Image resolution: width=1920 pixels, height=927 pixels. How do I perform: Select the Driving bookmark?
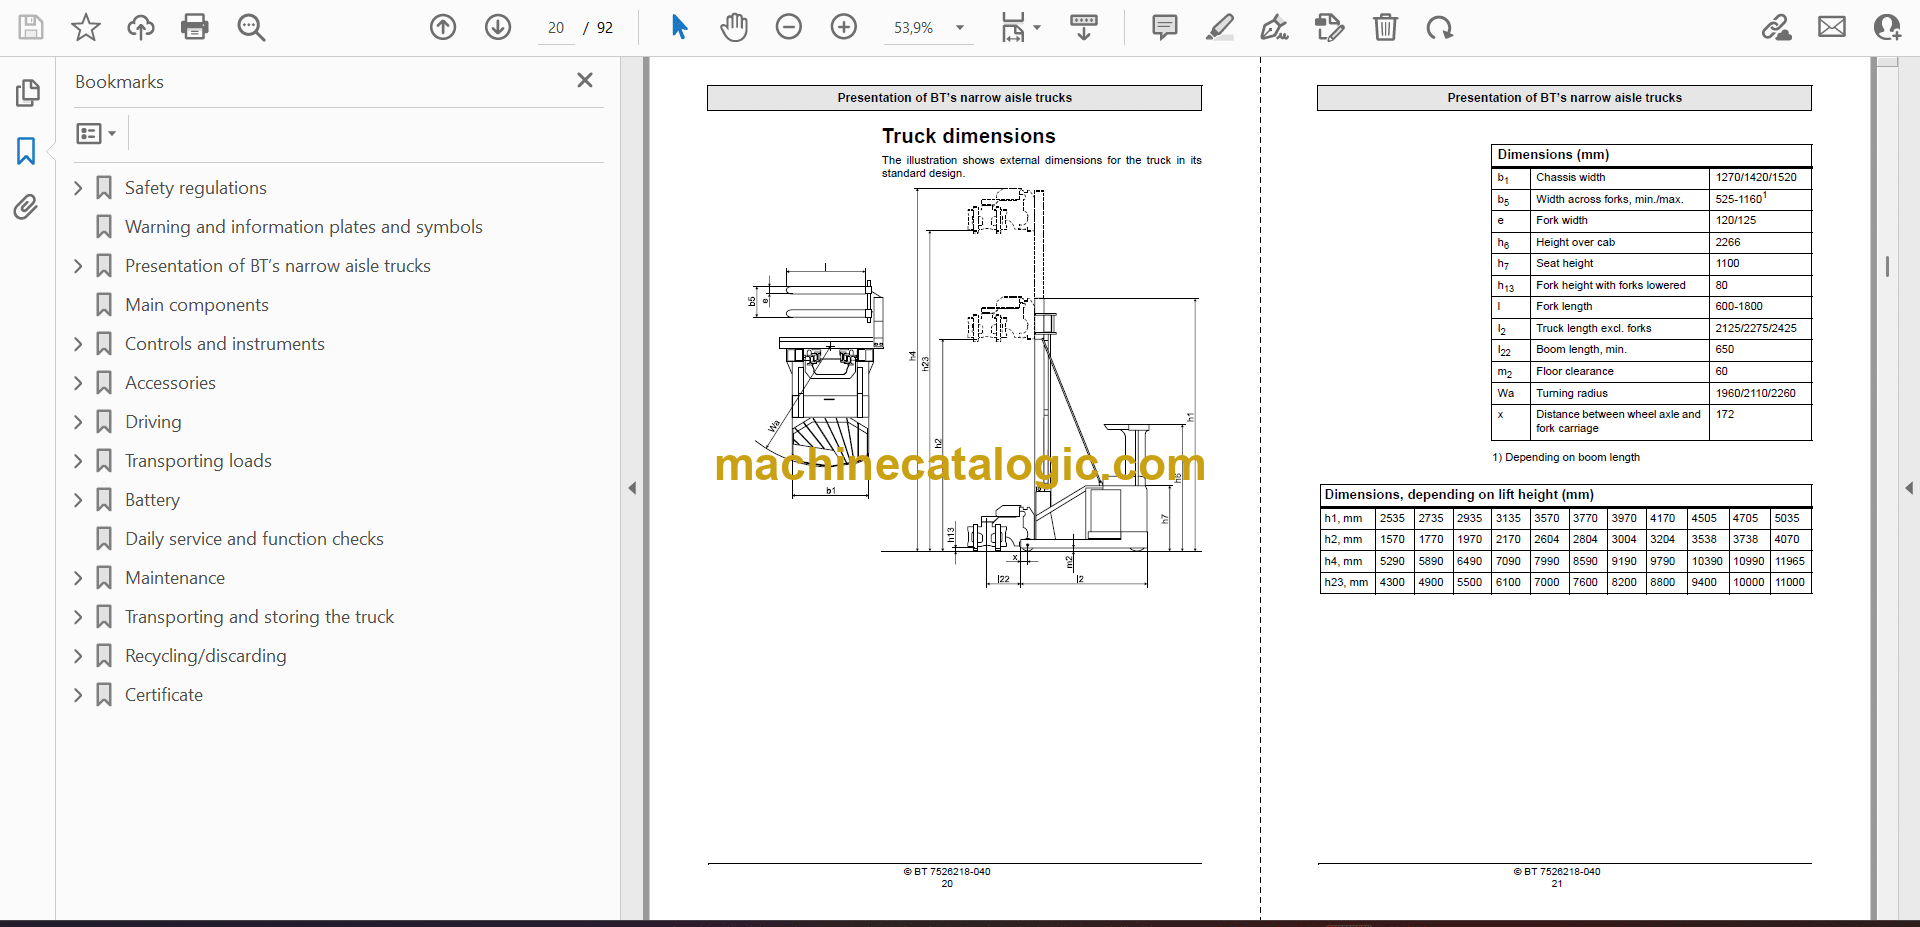(153, 422)
